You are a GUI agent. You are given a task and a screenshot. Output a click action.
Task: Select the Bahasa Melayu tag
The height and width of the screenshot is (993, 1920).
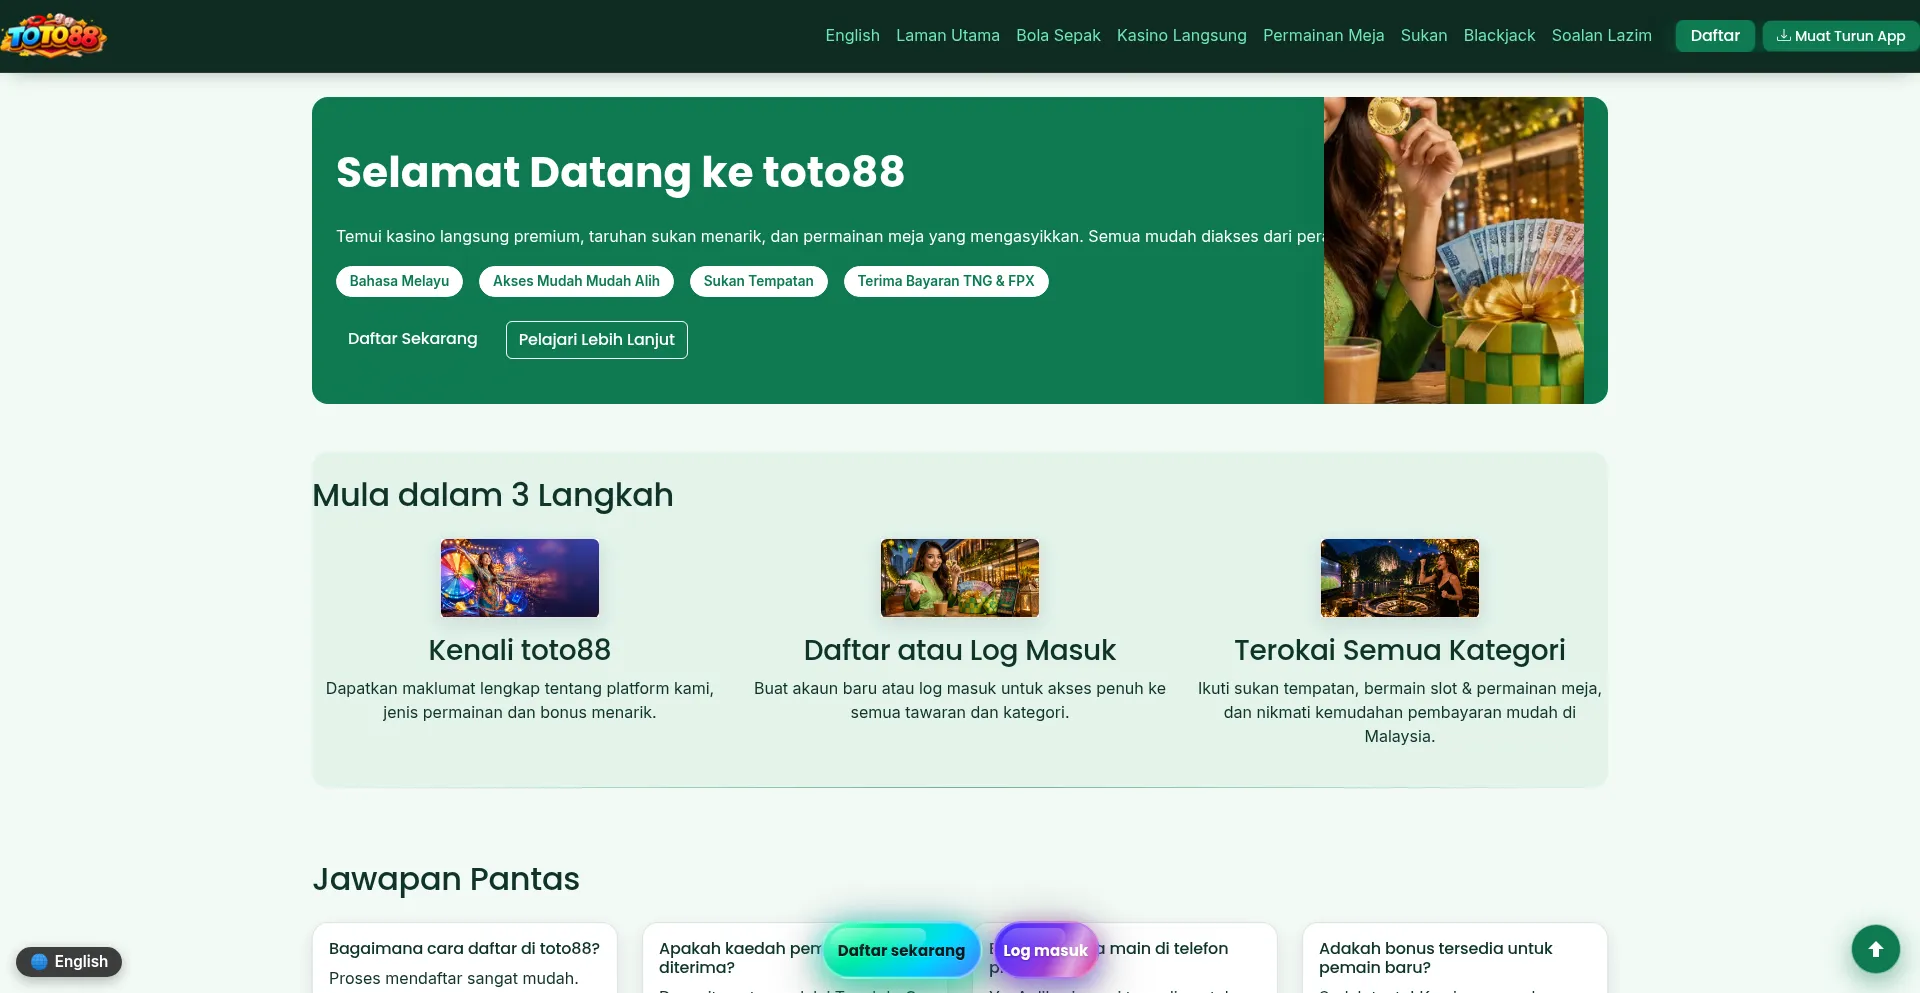coord(399,281)
